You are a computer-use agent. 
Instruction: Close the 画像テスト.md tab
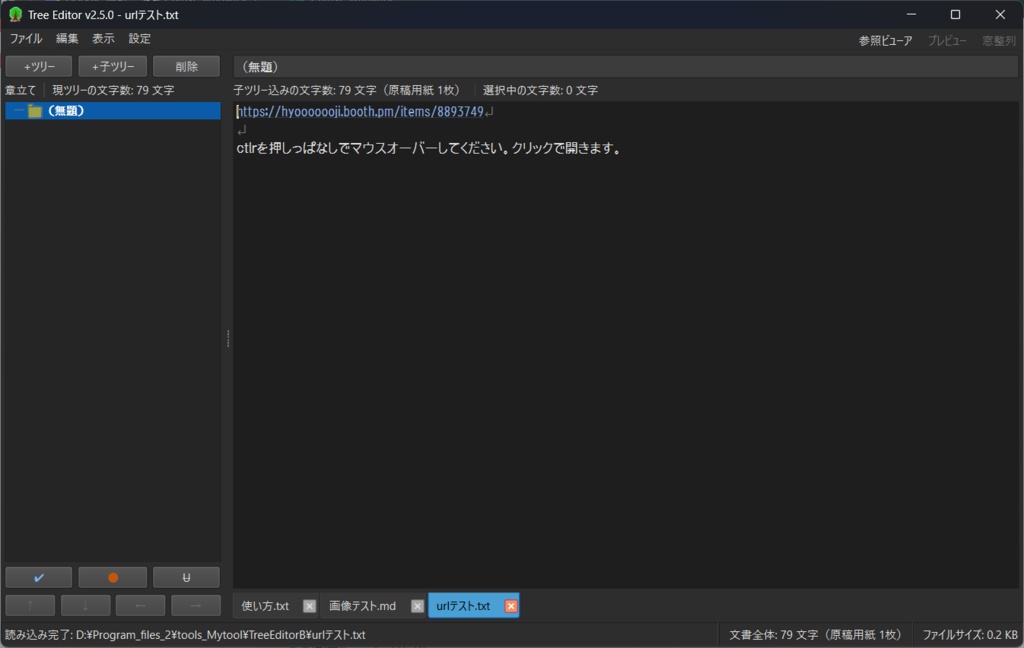[417, 606]
